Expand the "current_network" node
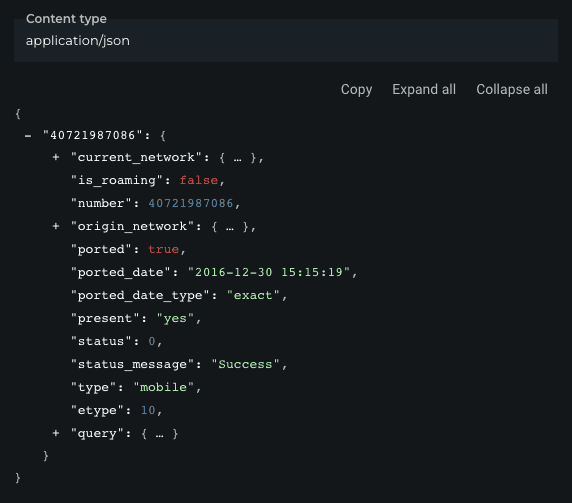 point(56,157)
